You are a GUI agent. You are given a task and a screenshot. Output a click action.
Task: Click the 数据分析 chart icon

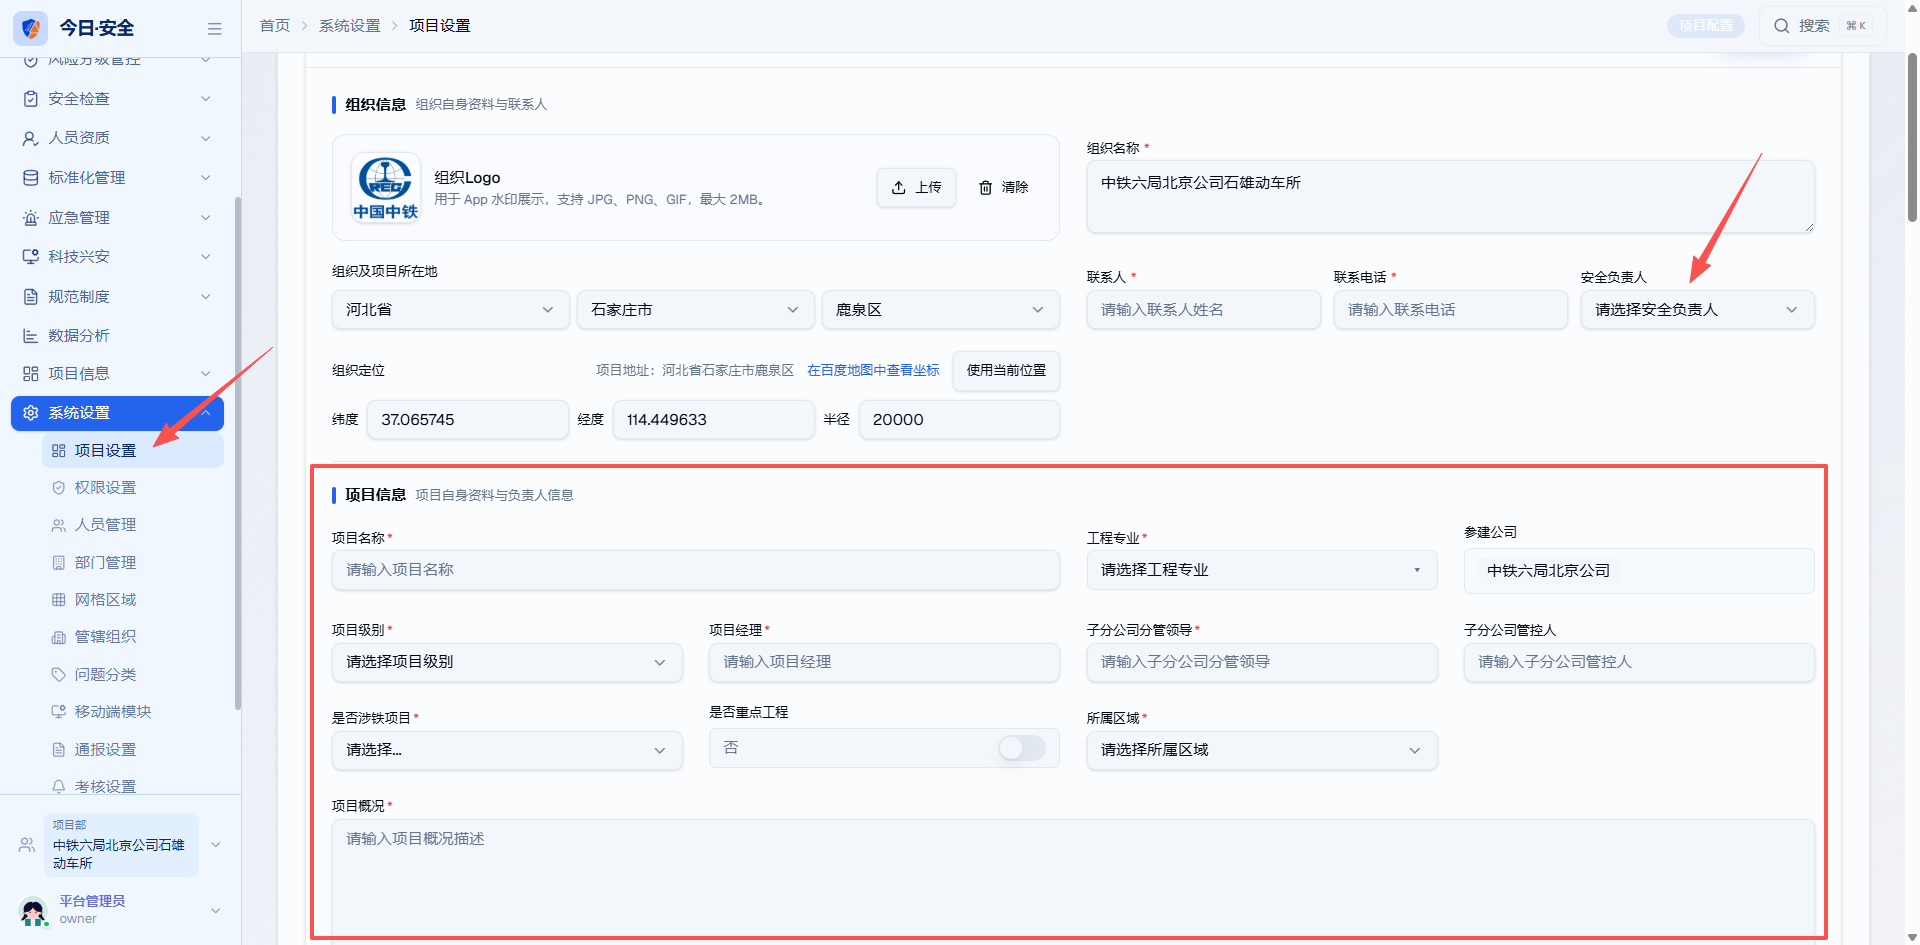(x=31, y=336)
